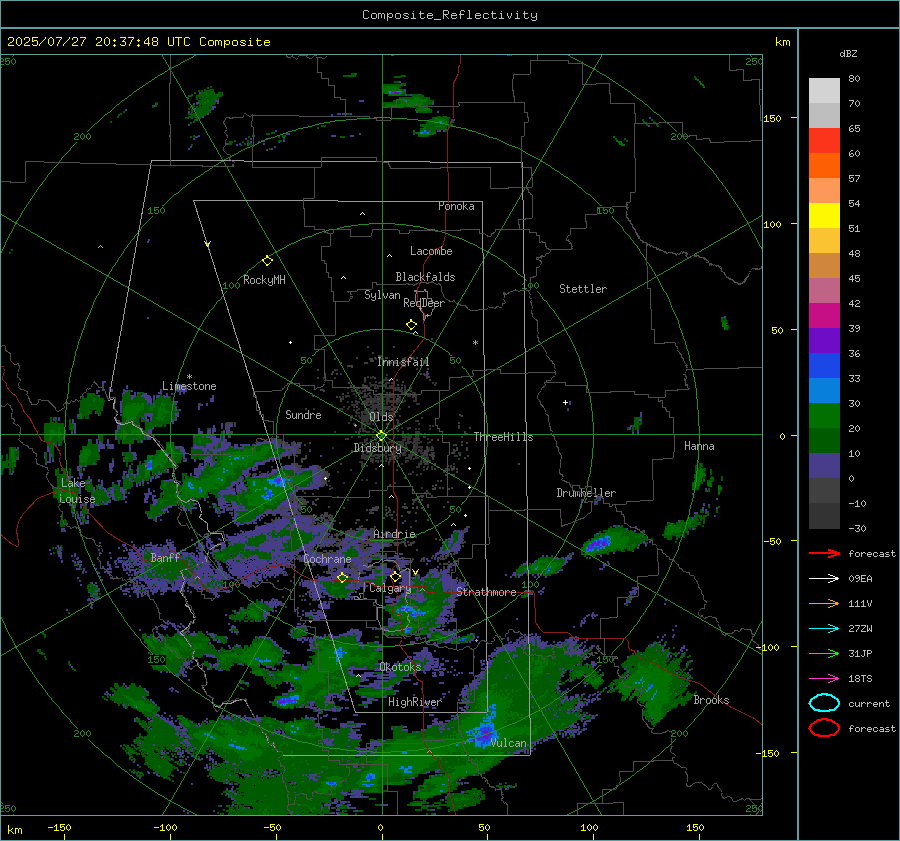Select the orange 111V arrow icon

click(x=824, y=603)
